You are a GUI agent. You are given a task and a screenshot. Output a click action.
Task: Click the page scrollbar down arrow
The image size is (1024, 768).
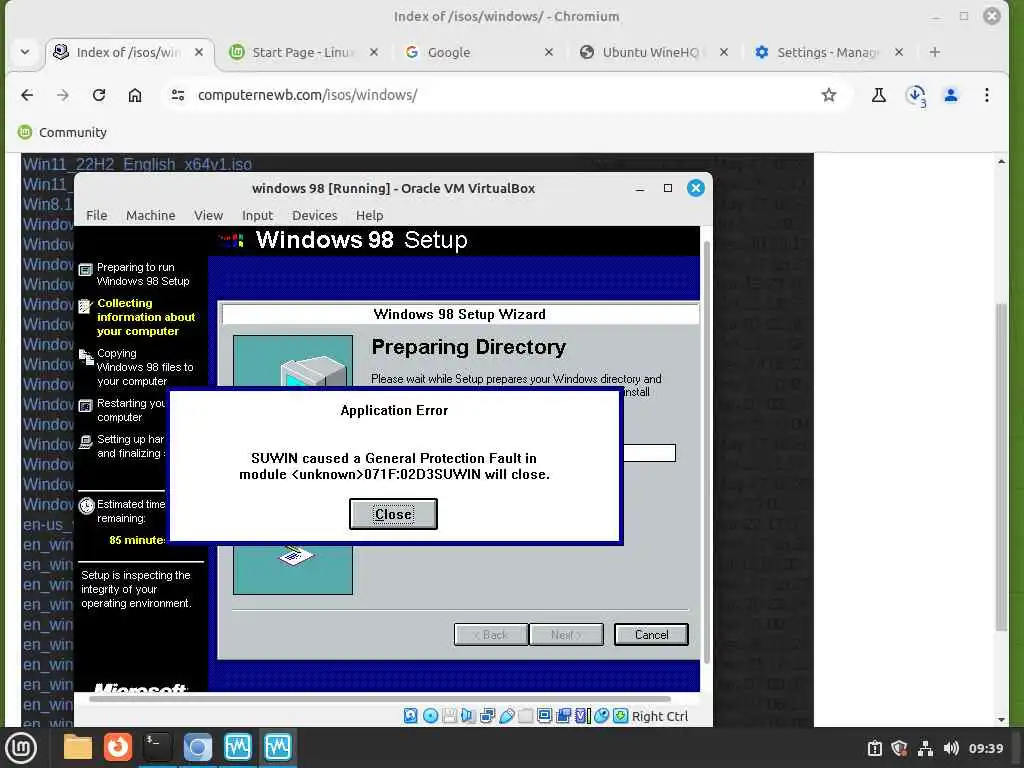pos(1001,720)
